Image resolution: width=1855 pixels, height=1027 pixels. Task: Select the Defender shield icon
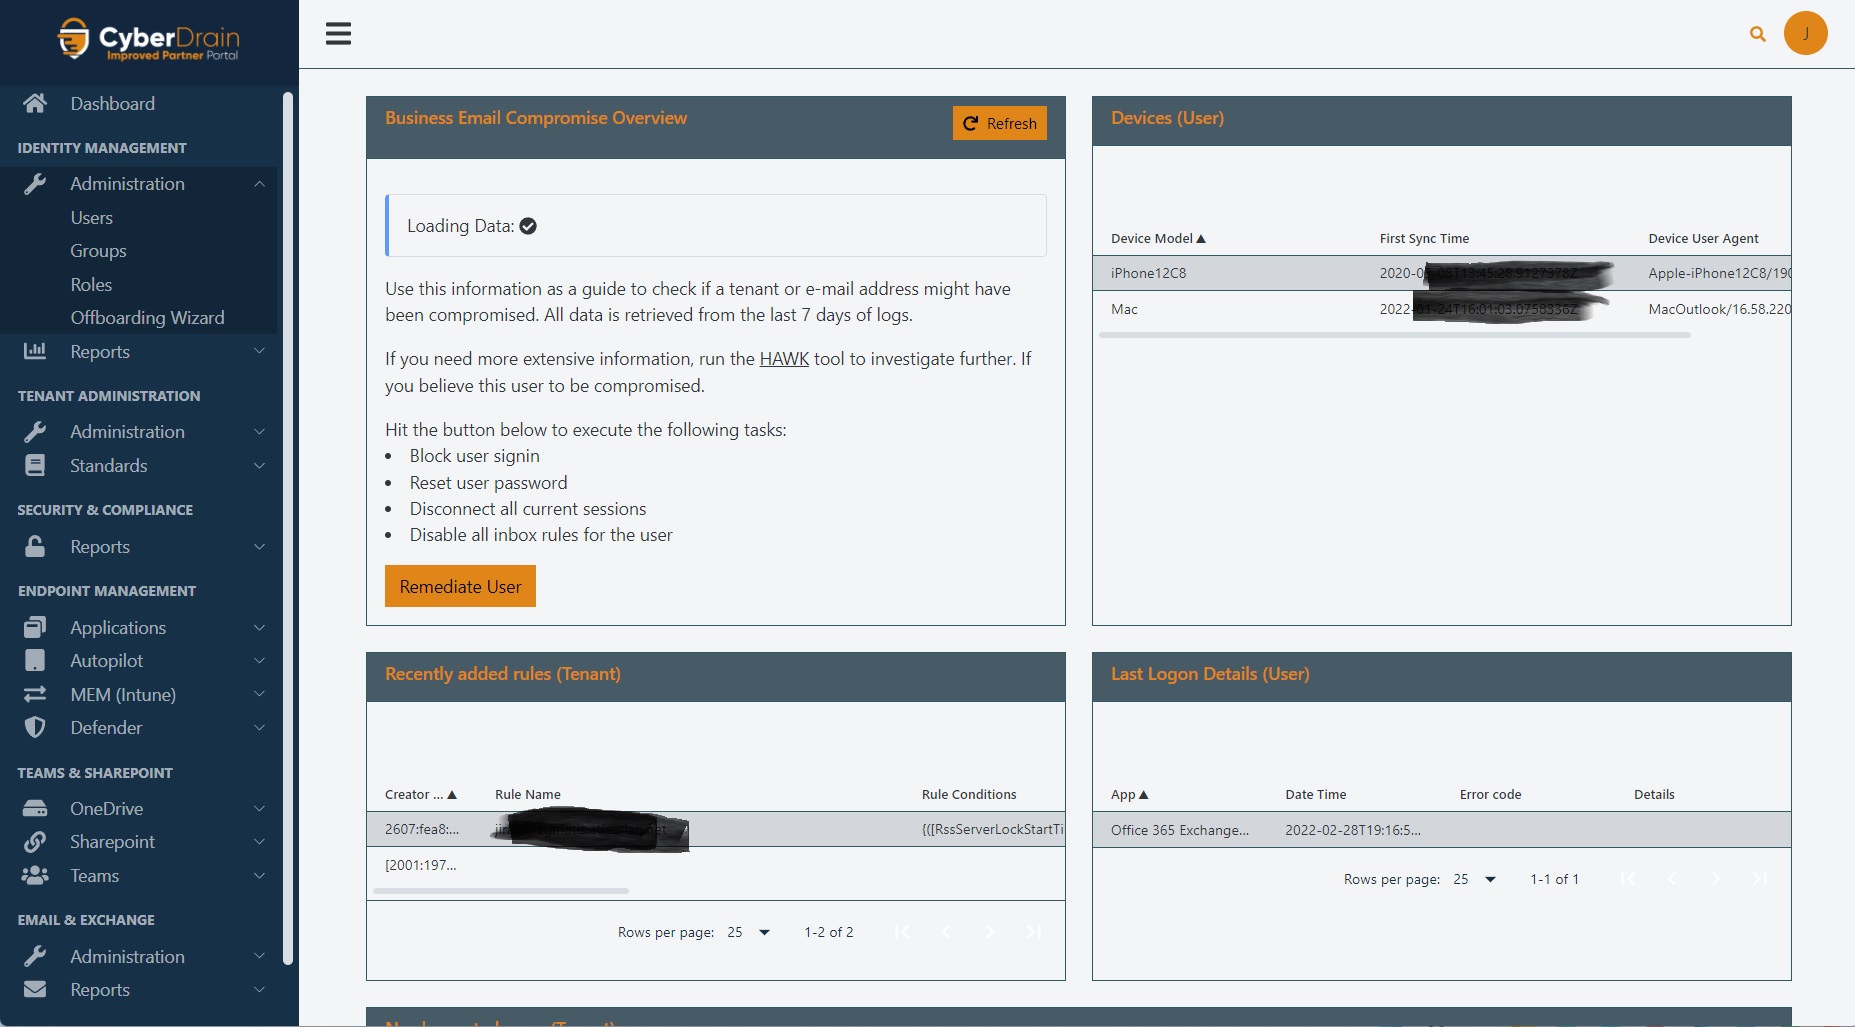[34, 727]
